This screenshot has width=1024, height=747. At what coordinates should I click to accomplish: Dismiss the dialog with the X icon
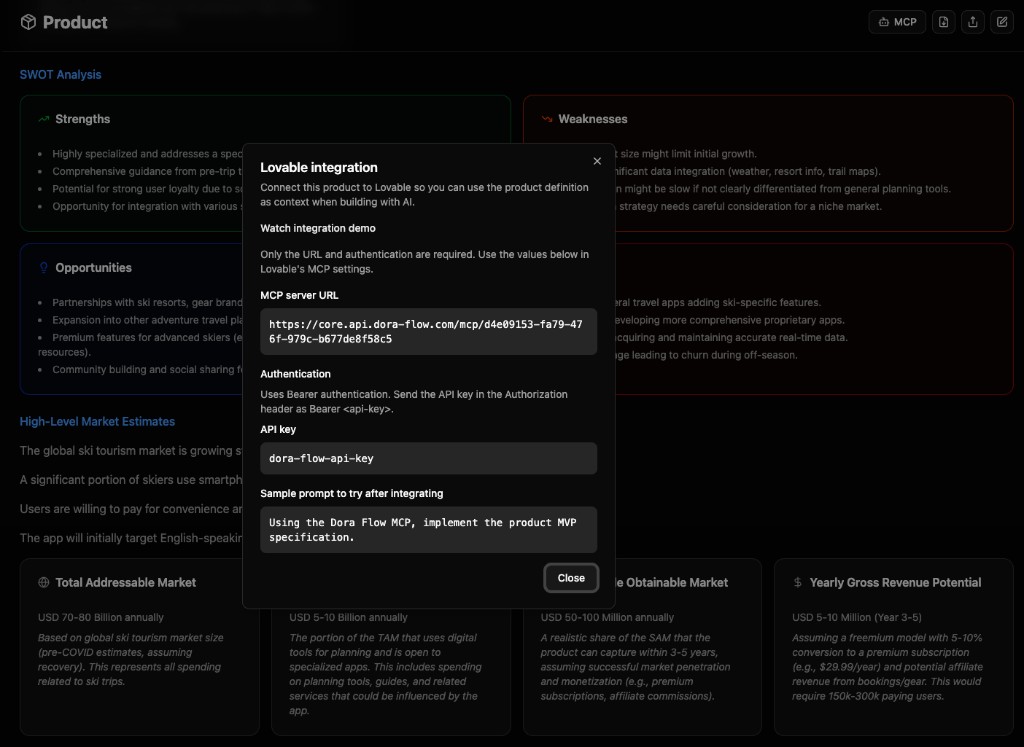click(x=597, y=161)
